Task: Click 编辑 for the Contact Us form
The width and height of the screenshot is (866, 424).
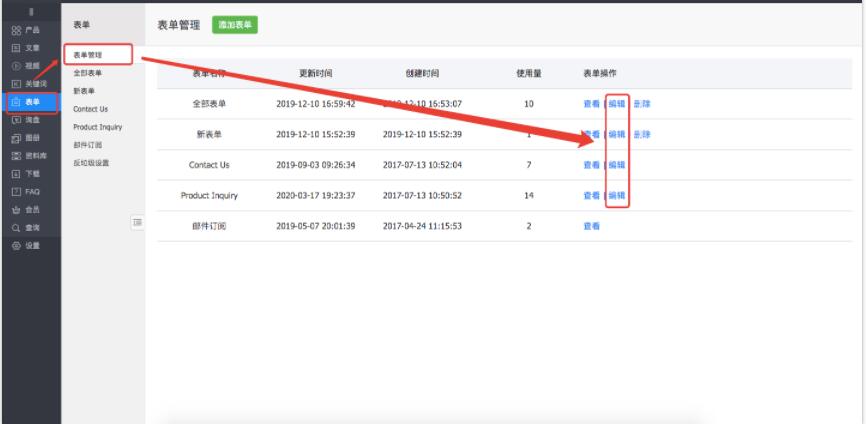Action: (x=617, y=165)
